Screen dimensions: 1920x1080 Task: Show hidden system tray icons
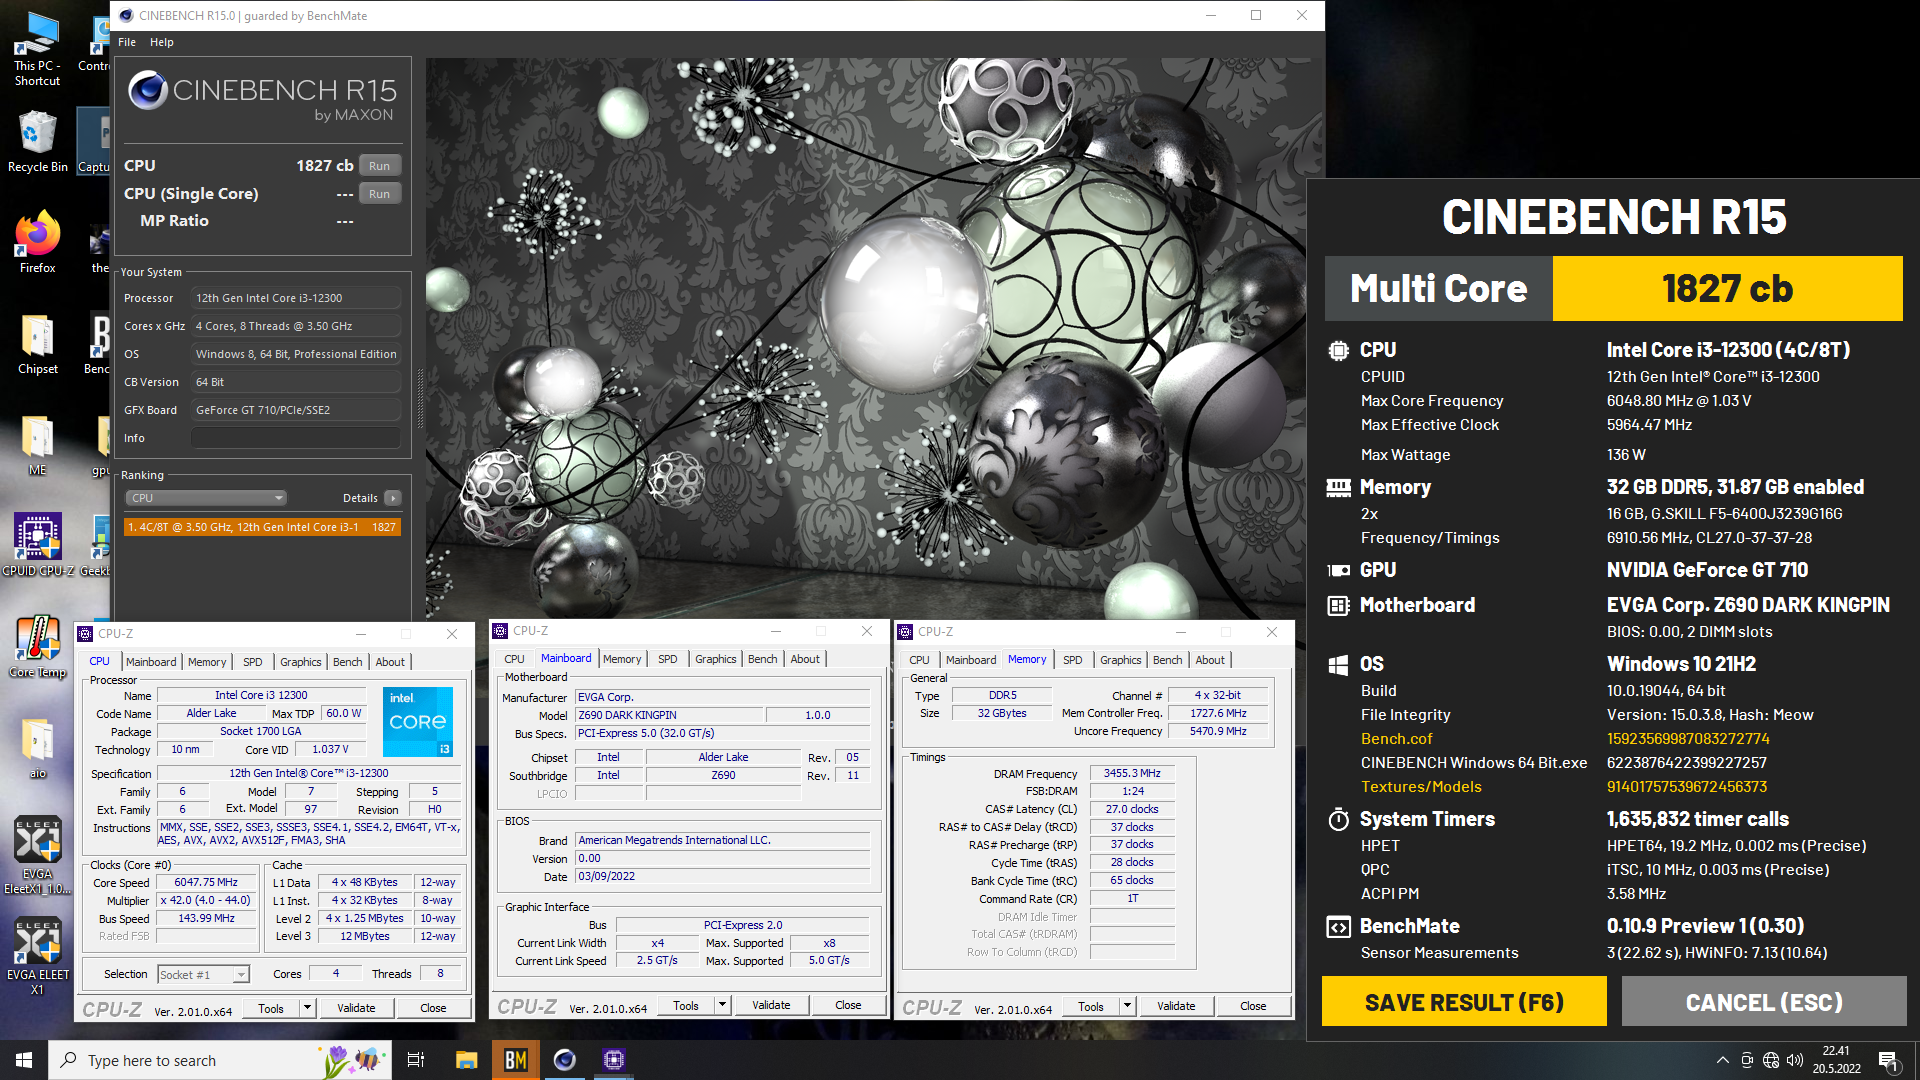pos(1722,1060)
